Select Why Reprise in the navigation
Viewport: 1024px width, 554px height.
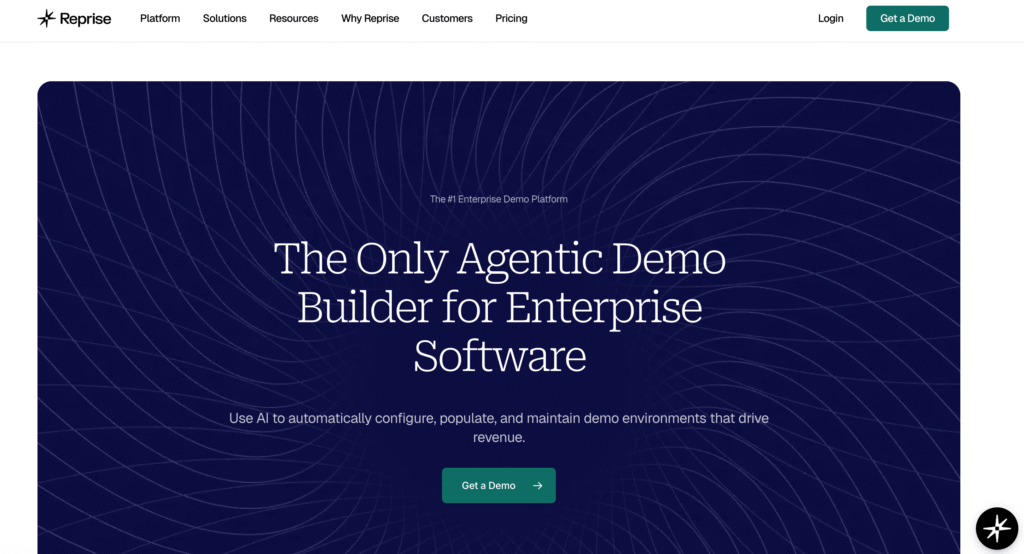coord(370,19)
